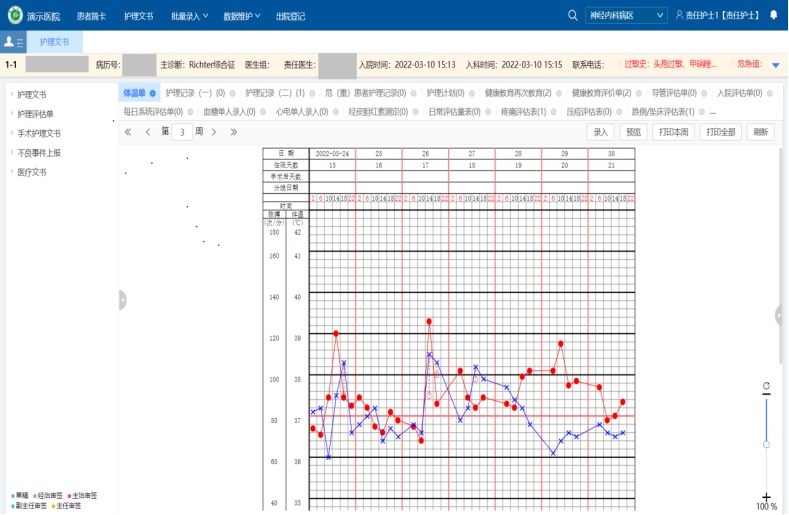
Task: Switch to 护理记录 (一) tab
Action: point(195,93)
